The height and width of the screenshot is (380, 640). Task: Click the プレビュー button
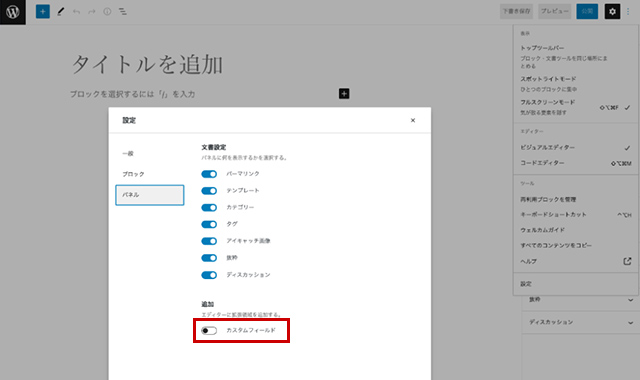click(x=554, y=11)
